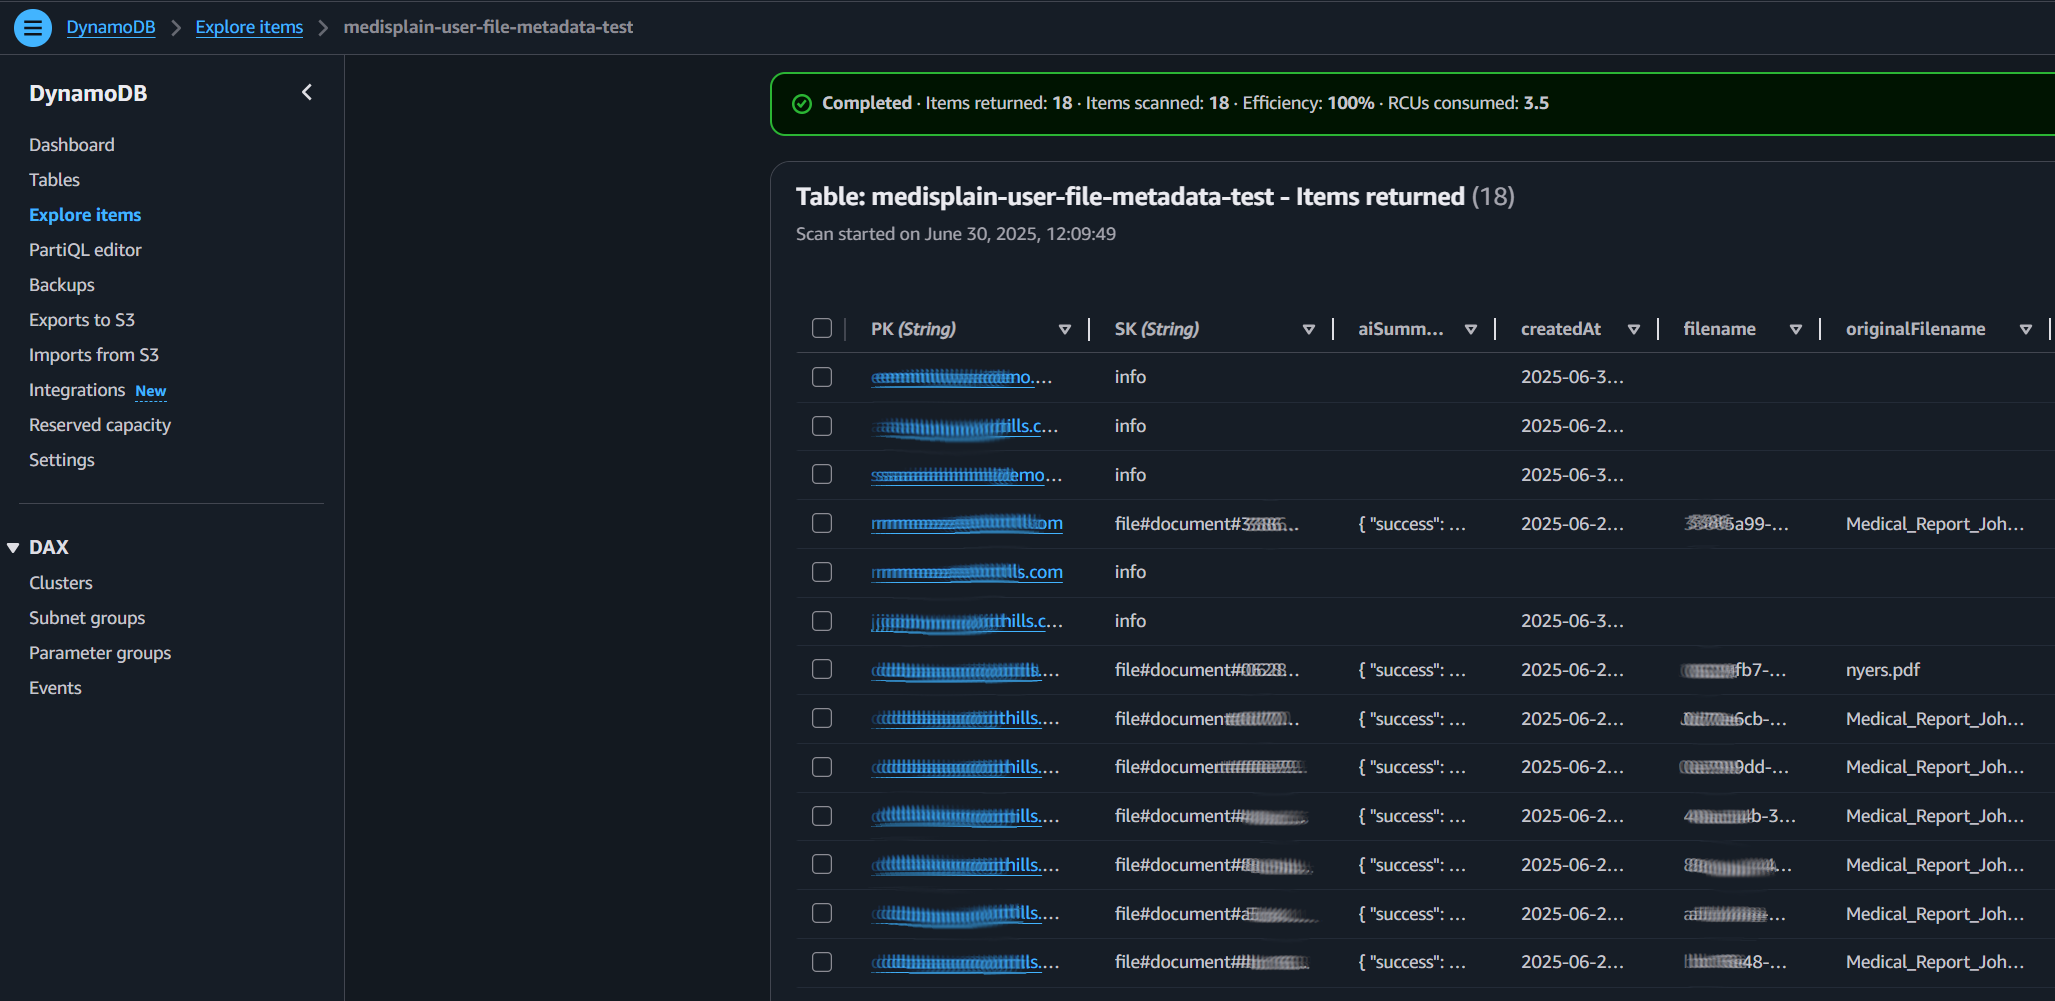Image resolution: width=2055 pixels, height=1001 pixels.
Task: Open Tables in the sidebar
Action: point(54,180)
